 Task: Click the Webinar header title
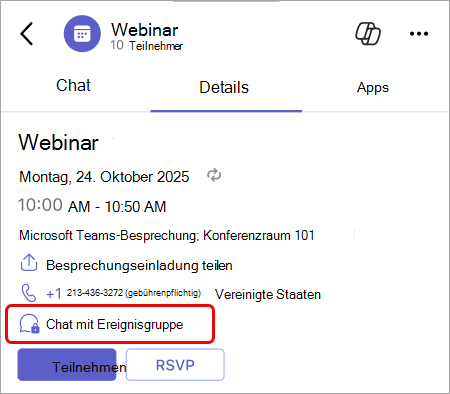point(145,30)
